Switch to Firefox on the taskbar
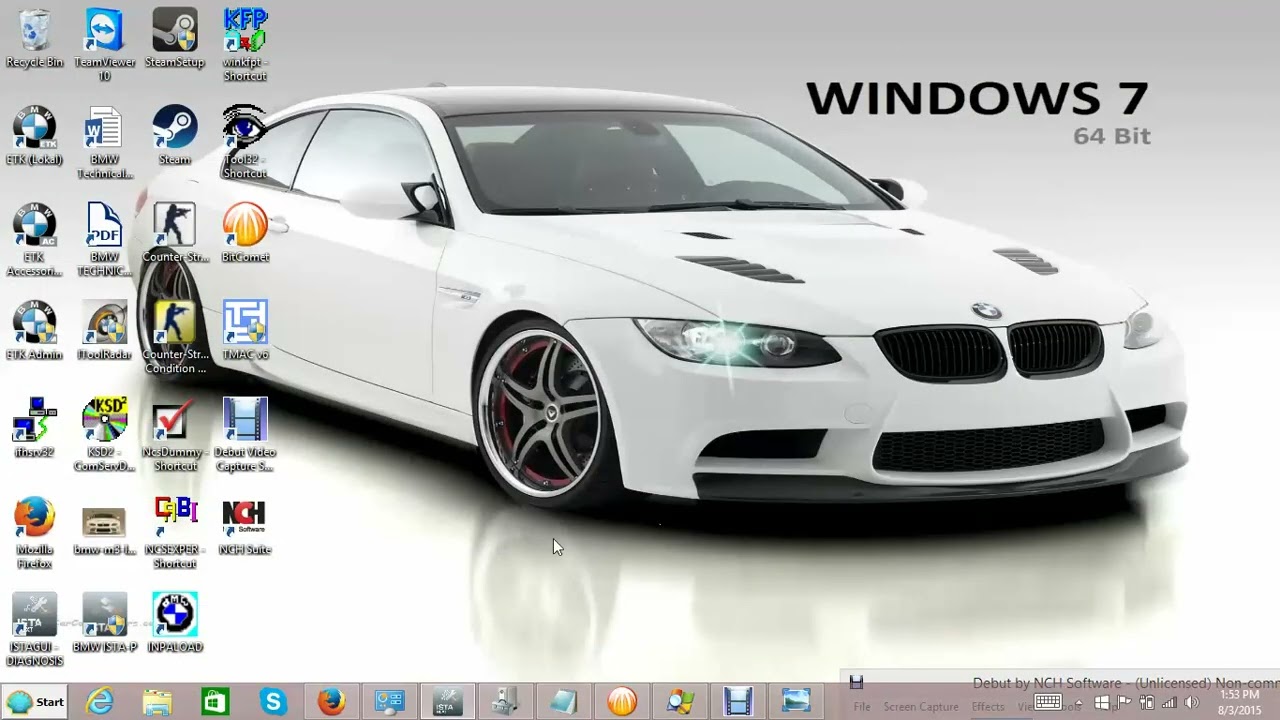 click(x=331, y=702)
